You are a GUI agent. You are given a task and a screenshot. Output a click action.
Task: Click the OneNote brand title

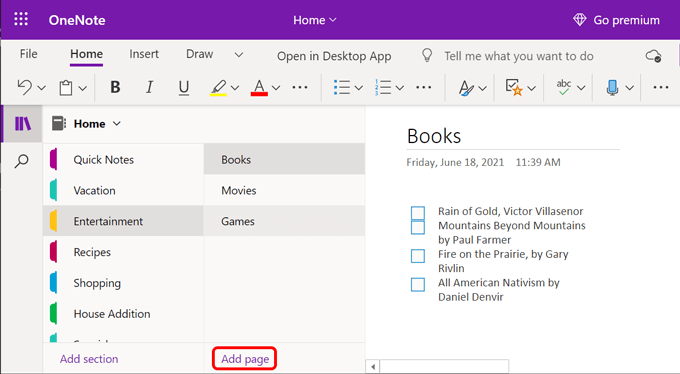(x=77, y=20)
